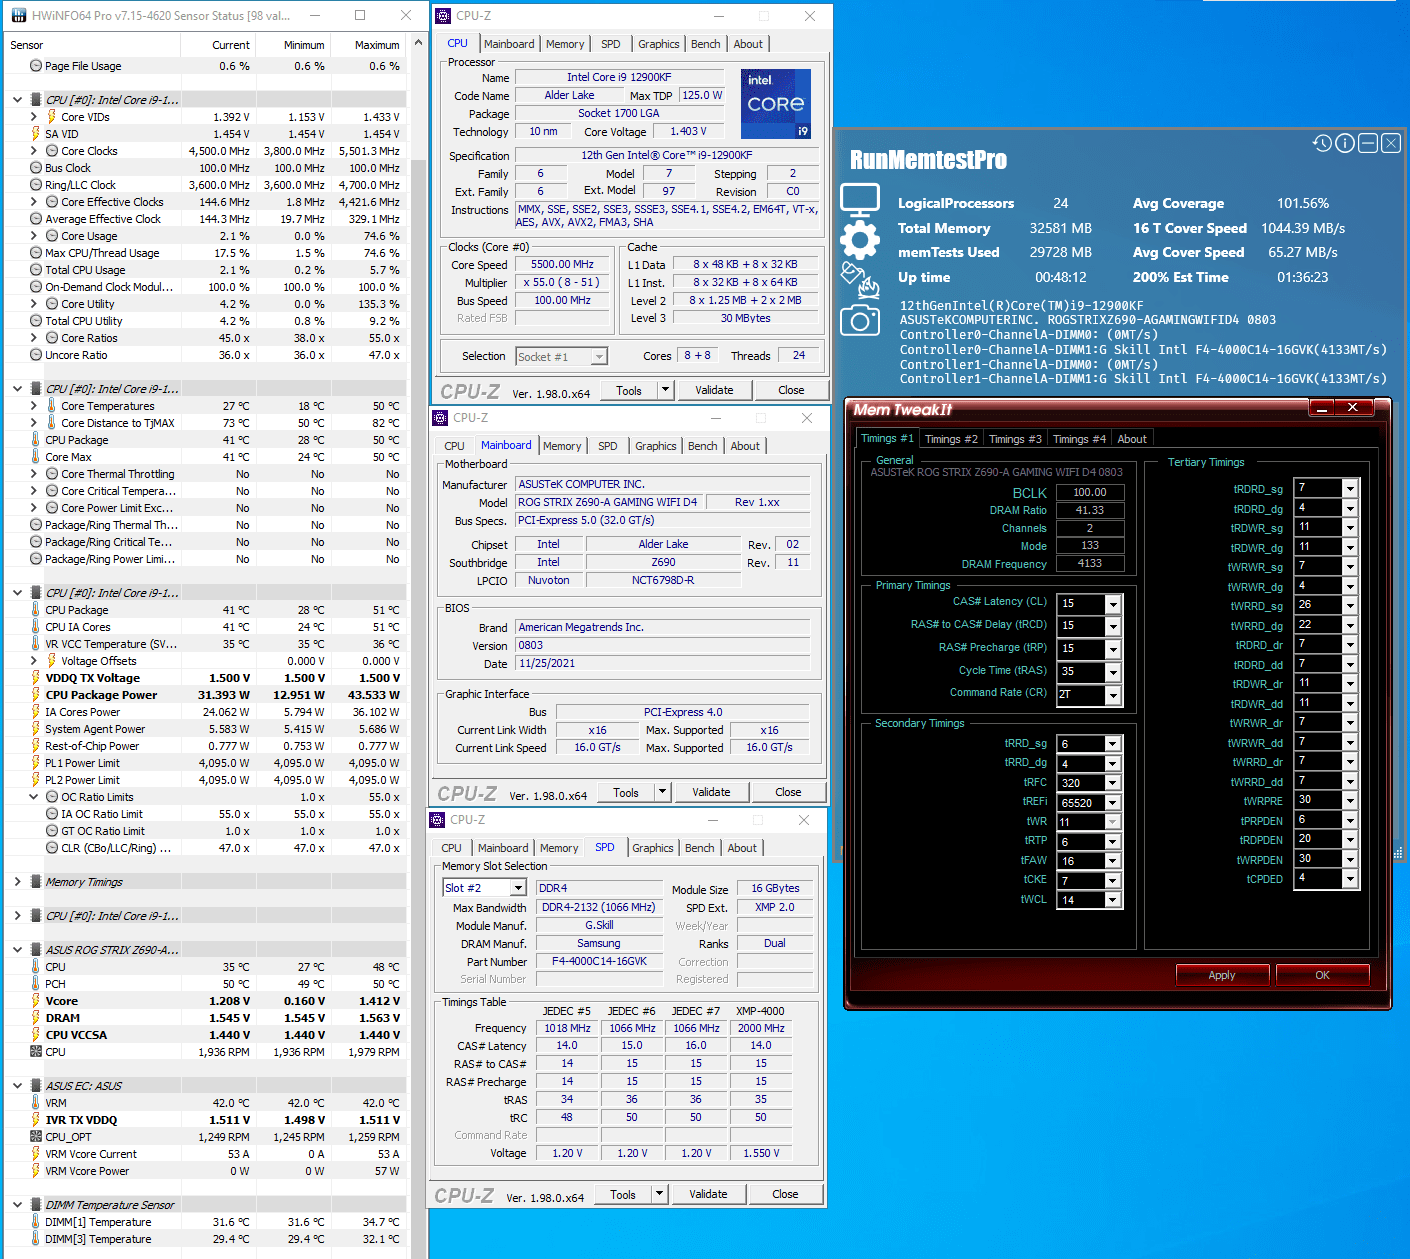Switch to Timings #2 tab in Mem TweakIt

click(x=951, y=439)
